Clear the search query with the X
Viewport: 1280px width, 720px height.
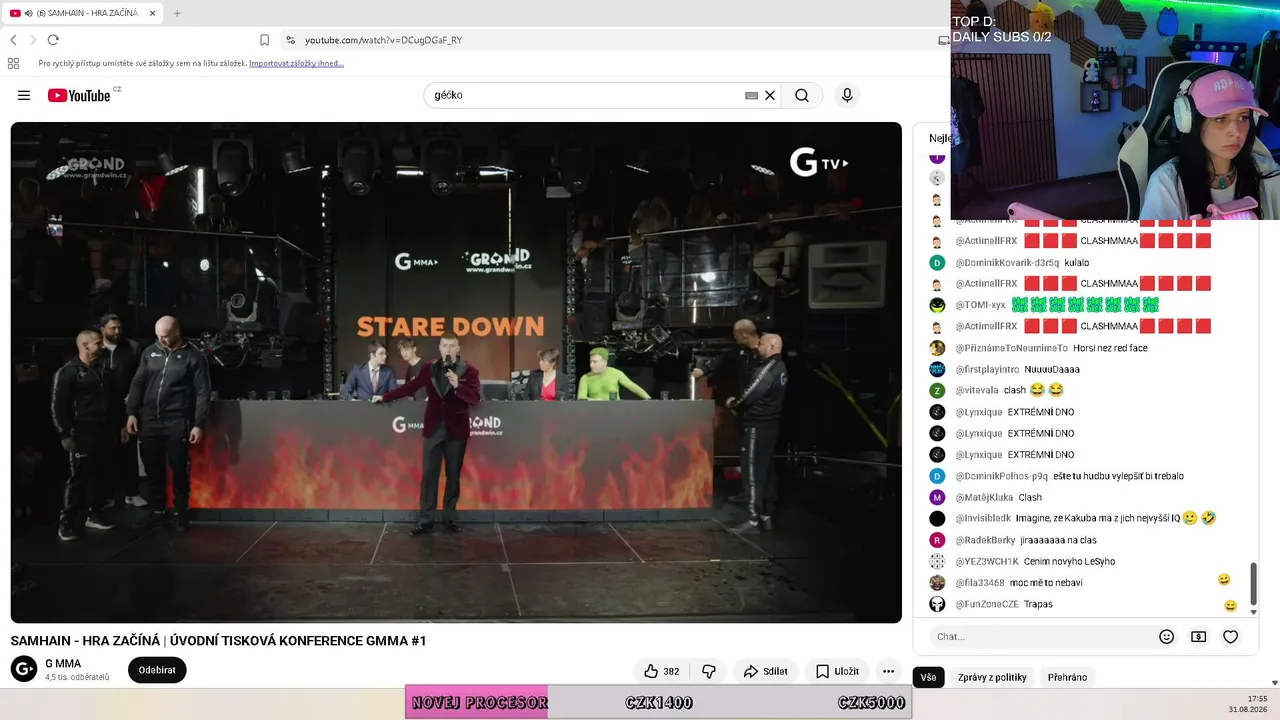tap(770, 95)
